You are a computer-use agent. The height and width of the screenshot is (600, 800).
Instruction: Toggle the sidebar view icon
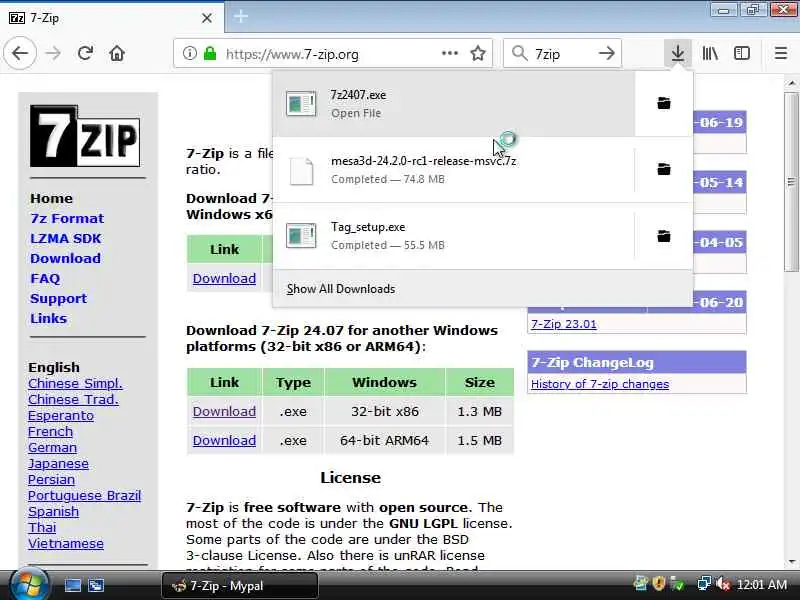742,53
